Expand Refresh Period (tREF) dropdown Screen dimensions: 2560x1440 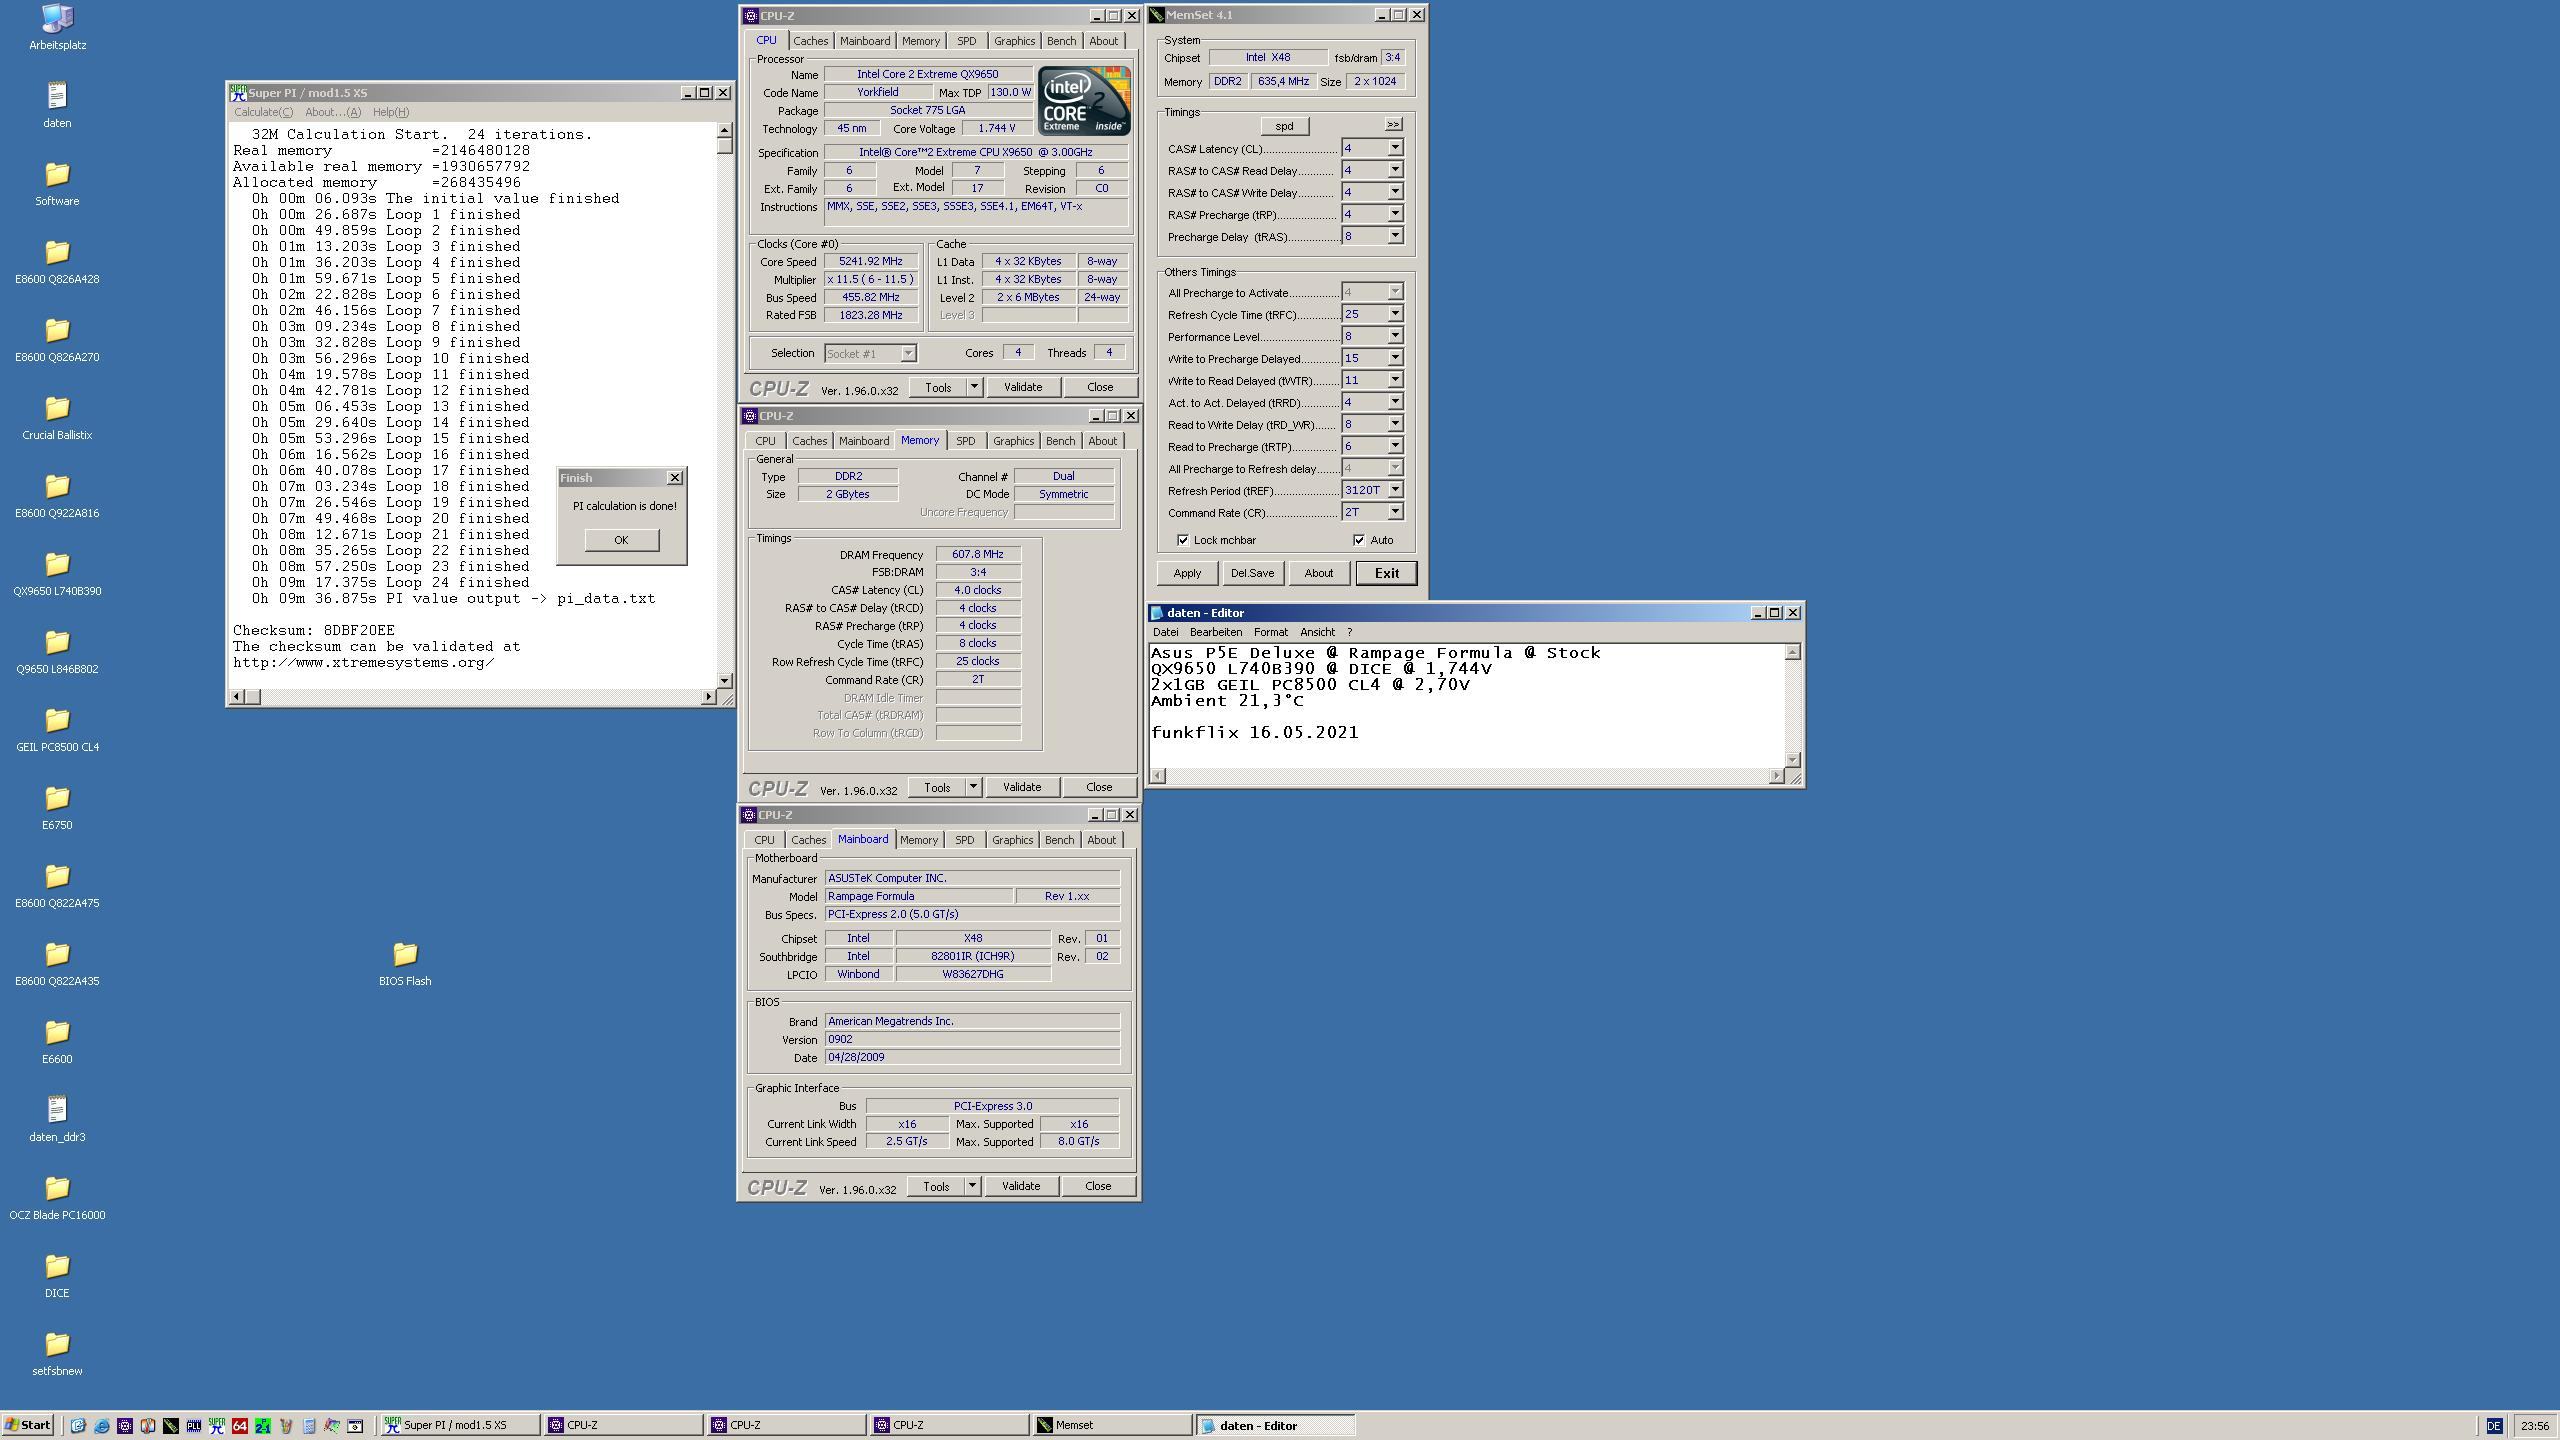(1395, 490)
